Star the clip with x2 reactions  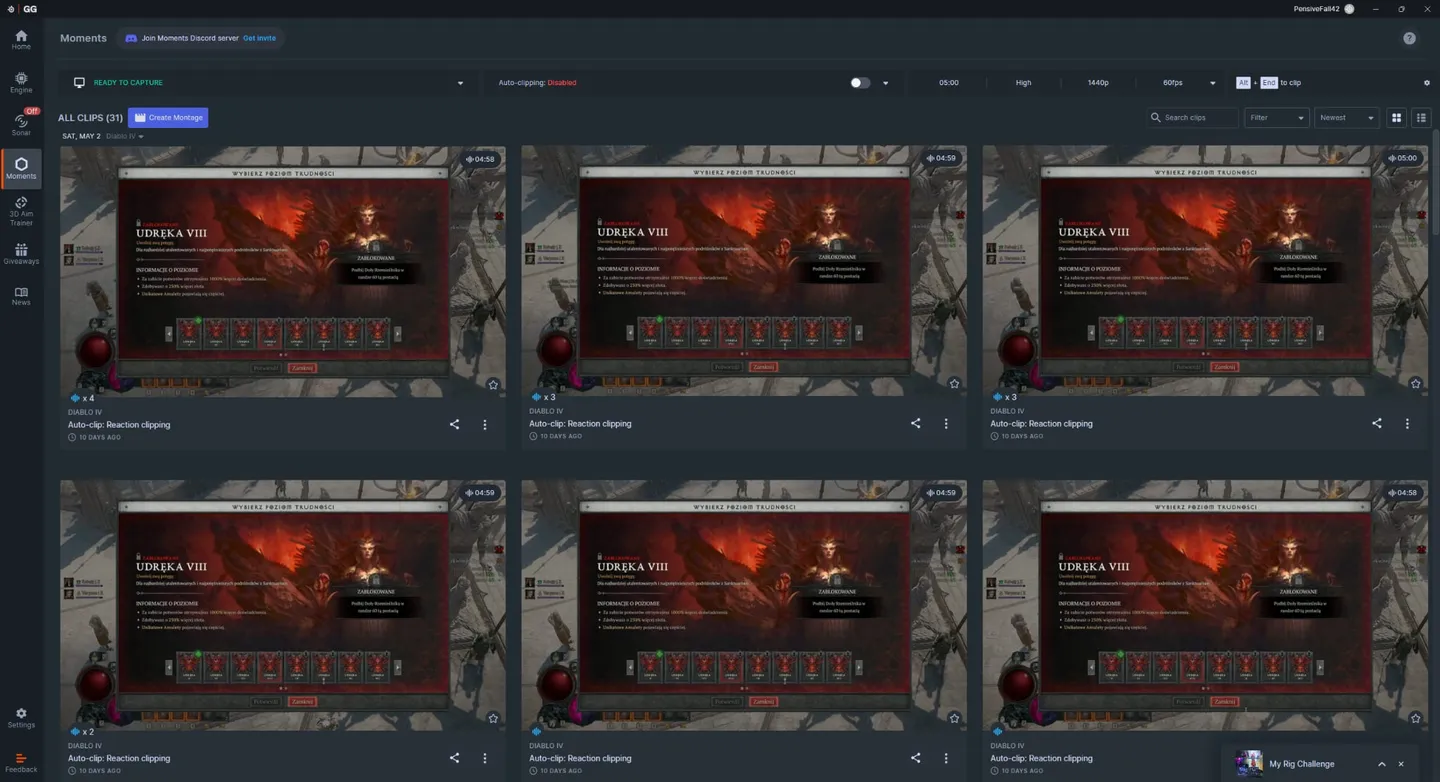coord(493,718)
